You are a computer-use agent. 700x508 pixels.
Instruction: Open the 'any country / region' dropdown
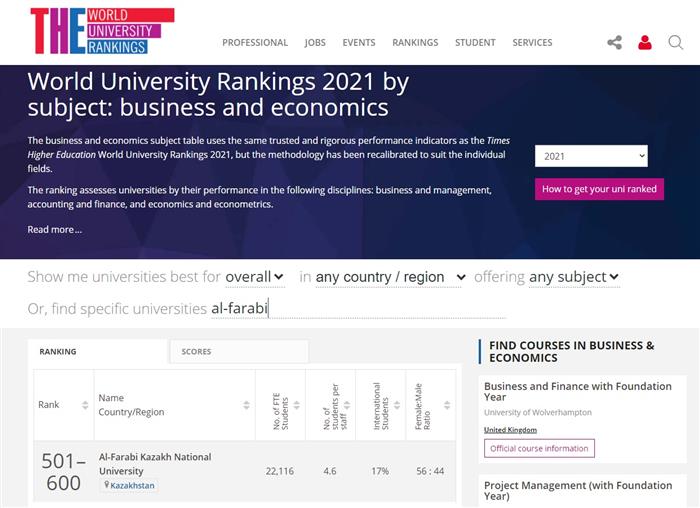click(x=391, y=276)
